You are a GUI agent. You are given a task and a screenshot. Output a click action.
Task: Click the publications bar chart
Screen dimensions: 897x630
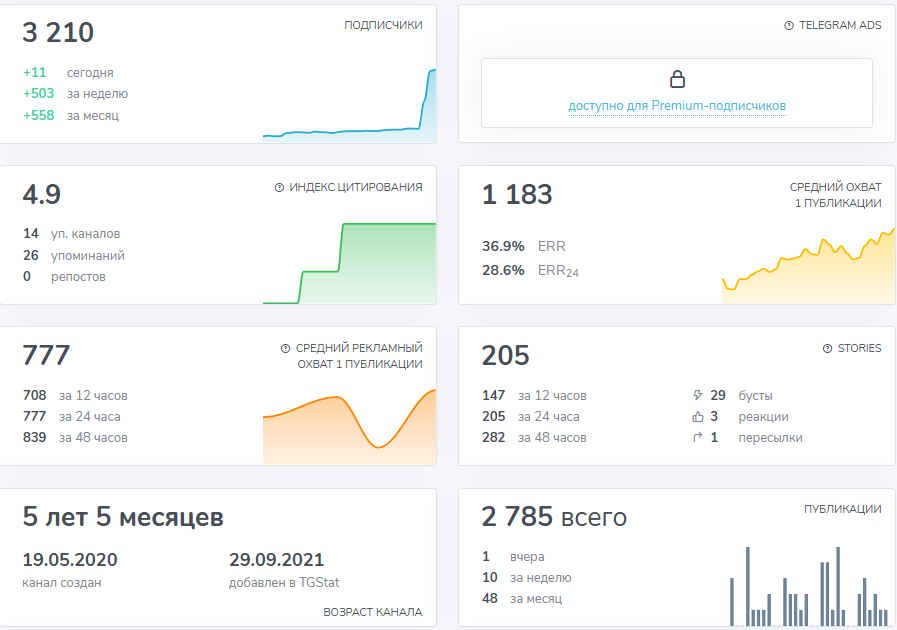(808, 590)
